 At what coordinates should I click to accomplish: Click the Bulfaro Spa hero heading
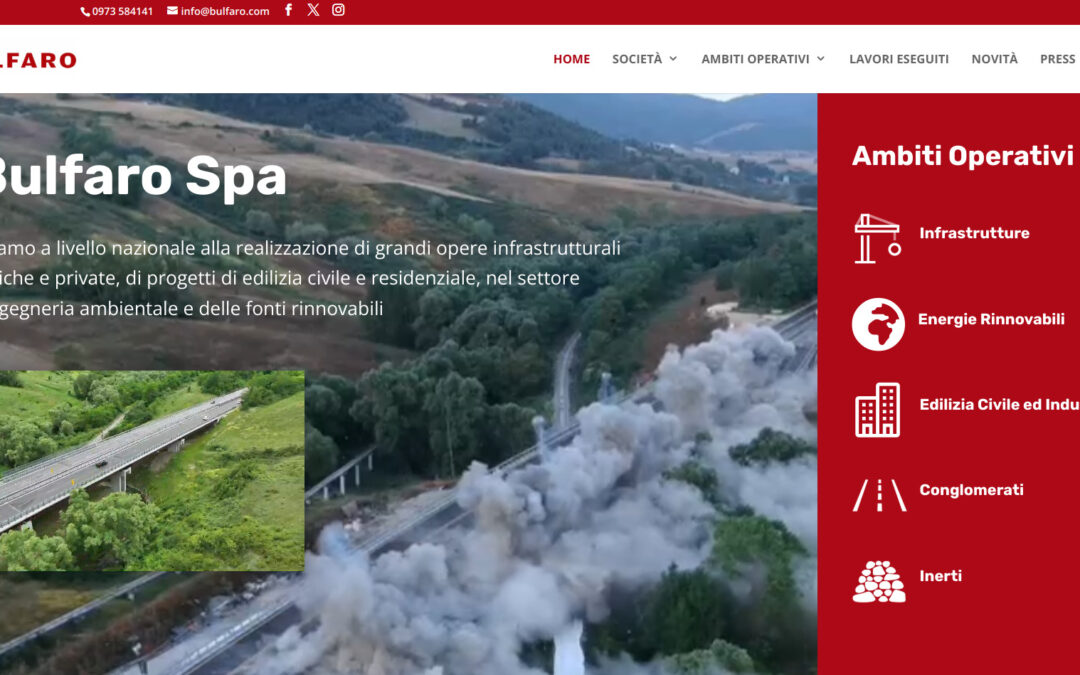[x=142, y=177]
